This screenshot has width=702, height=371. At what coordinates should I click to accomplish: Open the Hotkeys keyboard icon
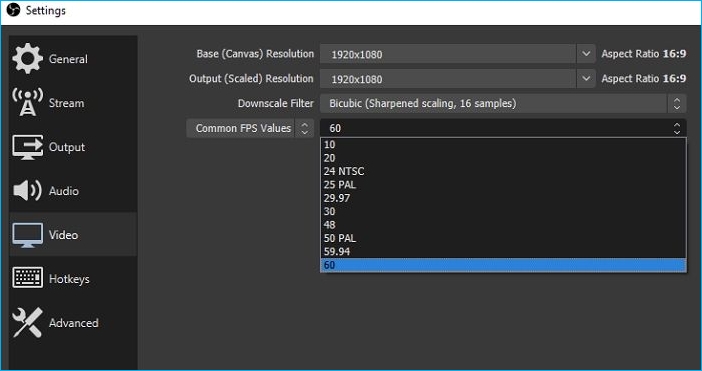27,278
